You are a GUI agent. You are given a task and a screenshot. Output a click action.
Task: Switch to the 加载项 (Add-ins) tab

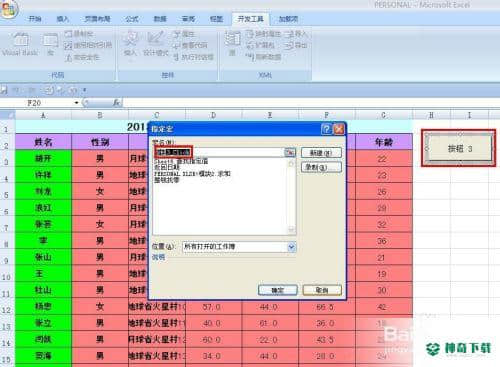coord(288,19)
